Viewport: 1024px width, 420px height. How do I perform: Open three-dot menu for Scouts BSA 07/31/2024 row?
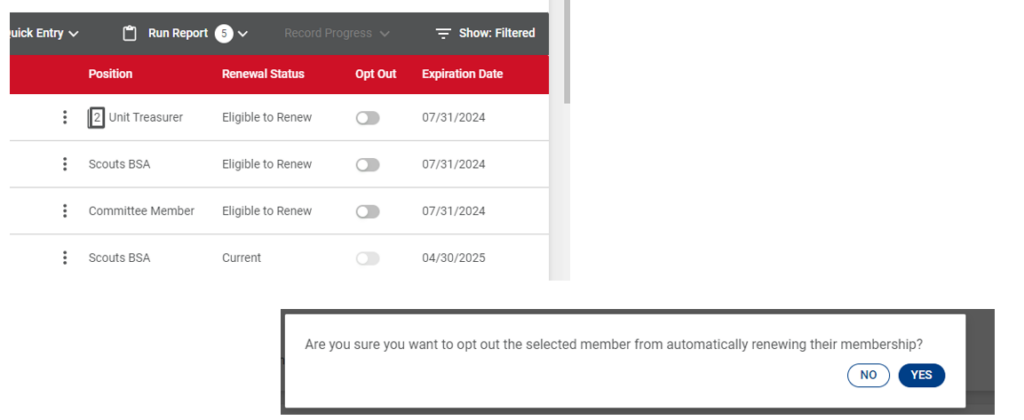pos(65,164)
